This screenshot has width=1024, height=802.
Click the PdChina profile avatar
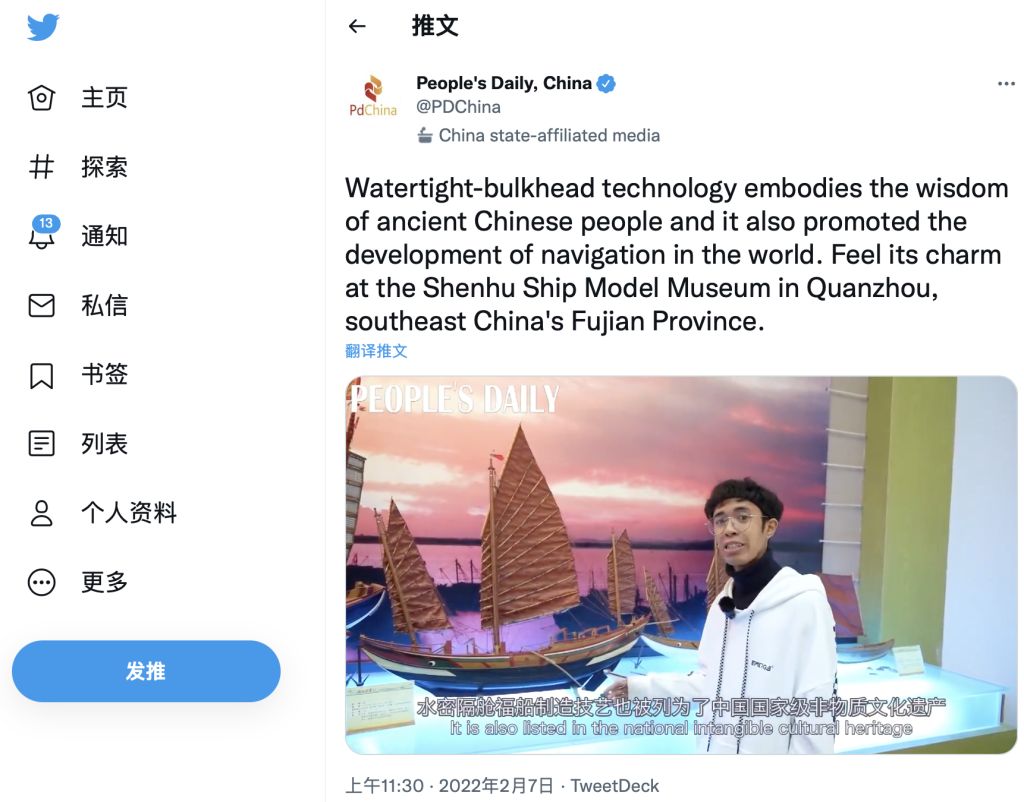372,95
